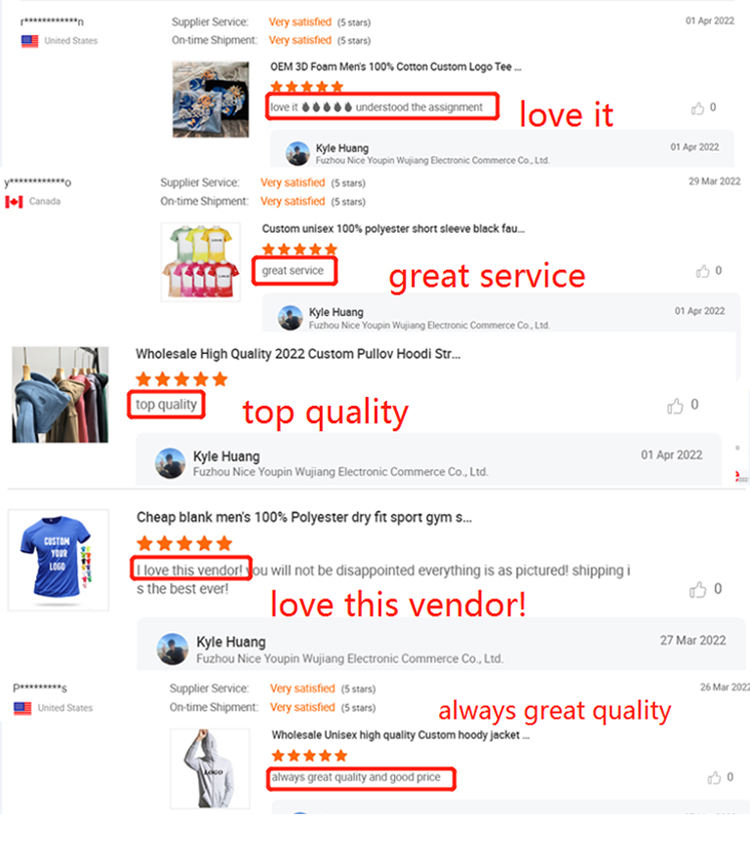Click the Canada flag icon

[14, 202]
